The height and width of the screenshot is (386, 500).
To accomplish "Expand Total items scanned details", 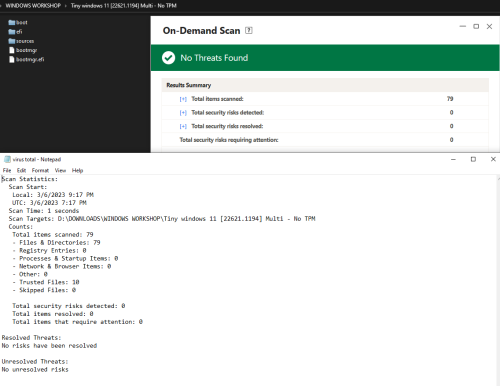I will pyautogui.click(x=183, y=99).
